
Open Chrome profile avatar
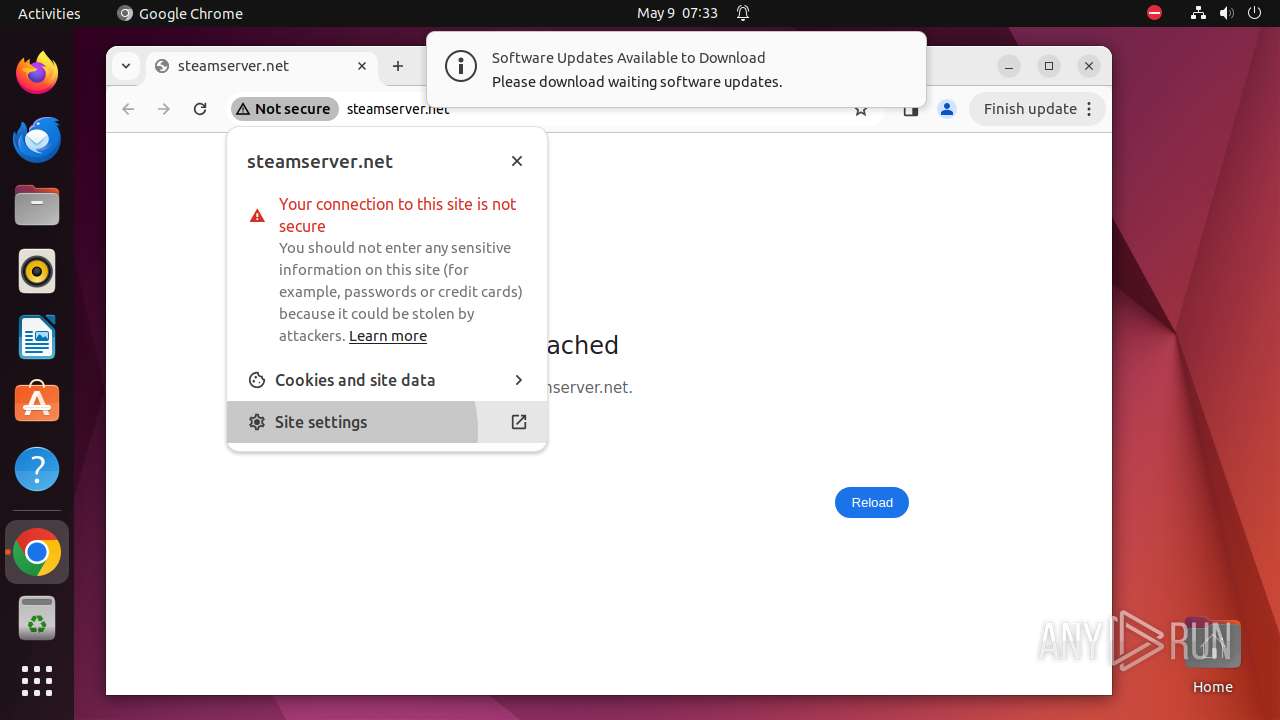(947, 109)
